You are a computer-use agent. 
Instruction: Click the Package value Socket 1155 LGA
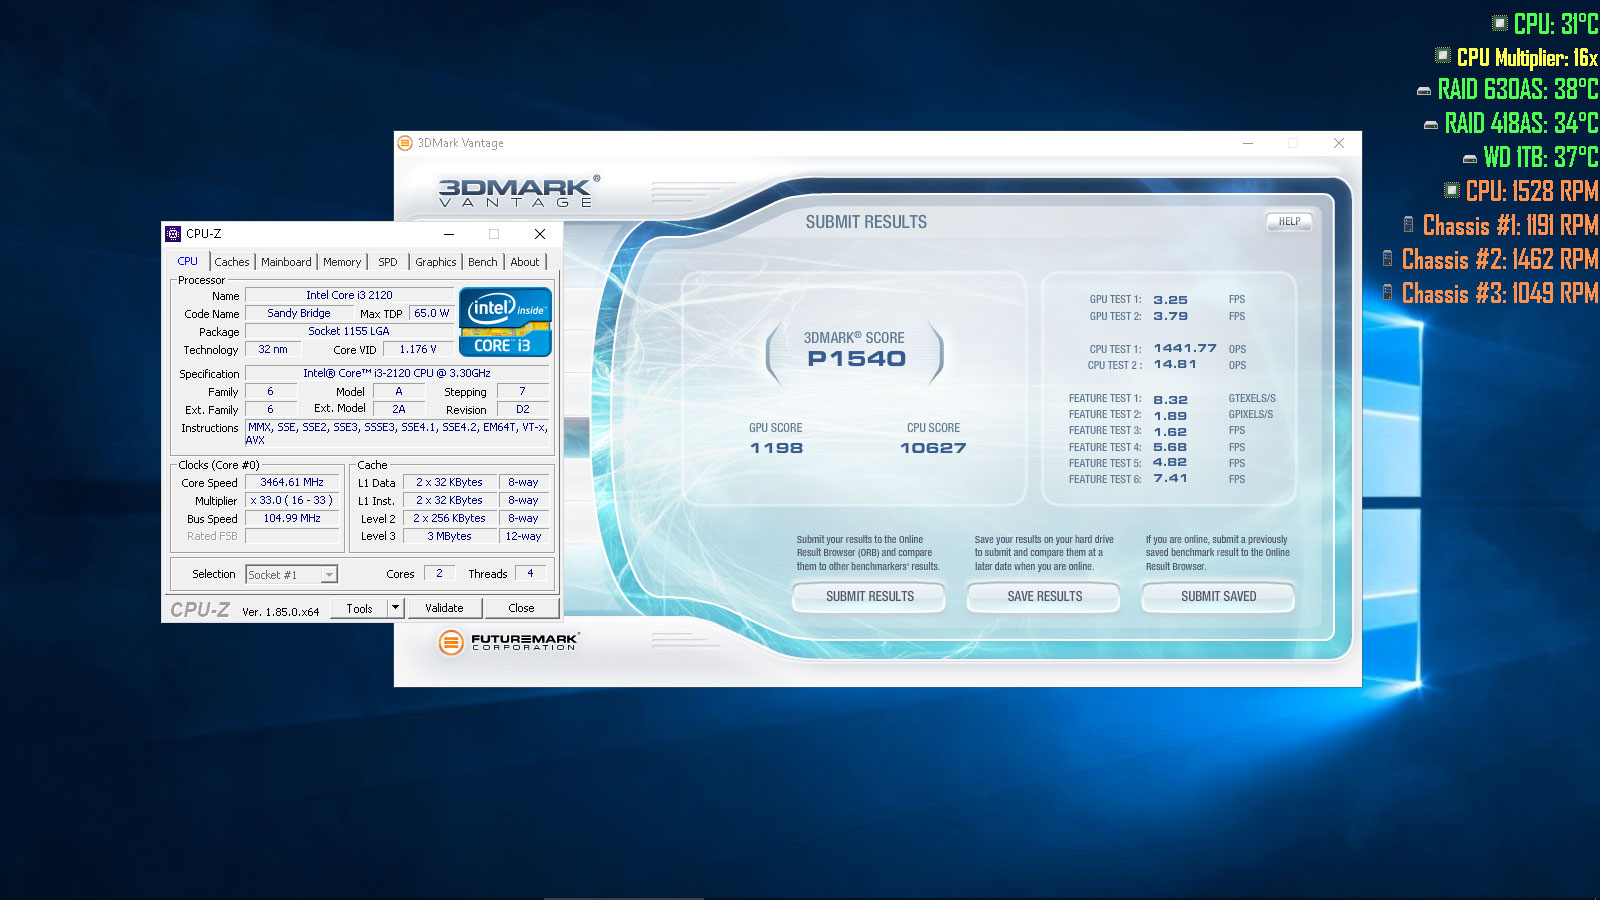(x=349, y=332)
